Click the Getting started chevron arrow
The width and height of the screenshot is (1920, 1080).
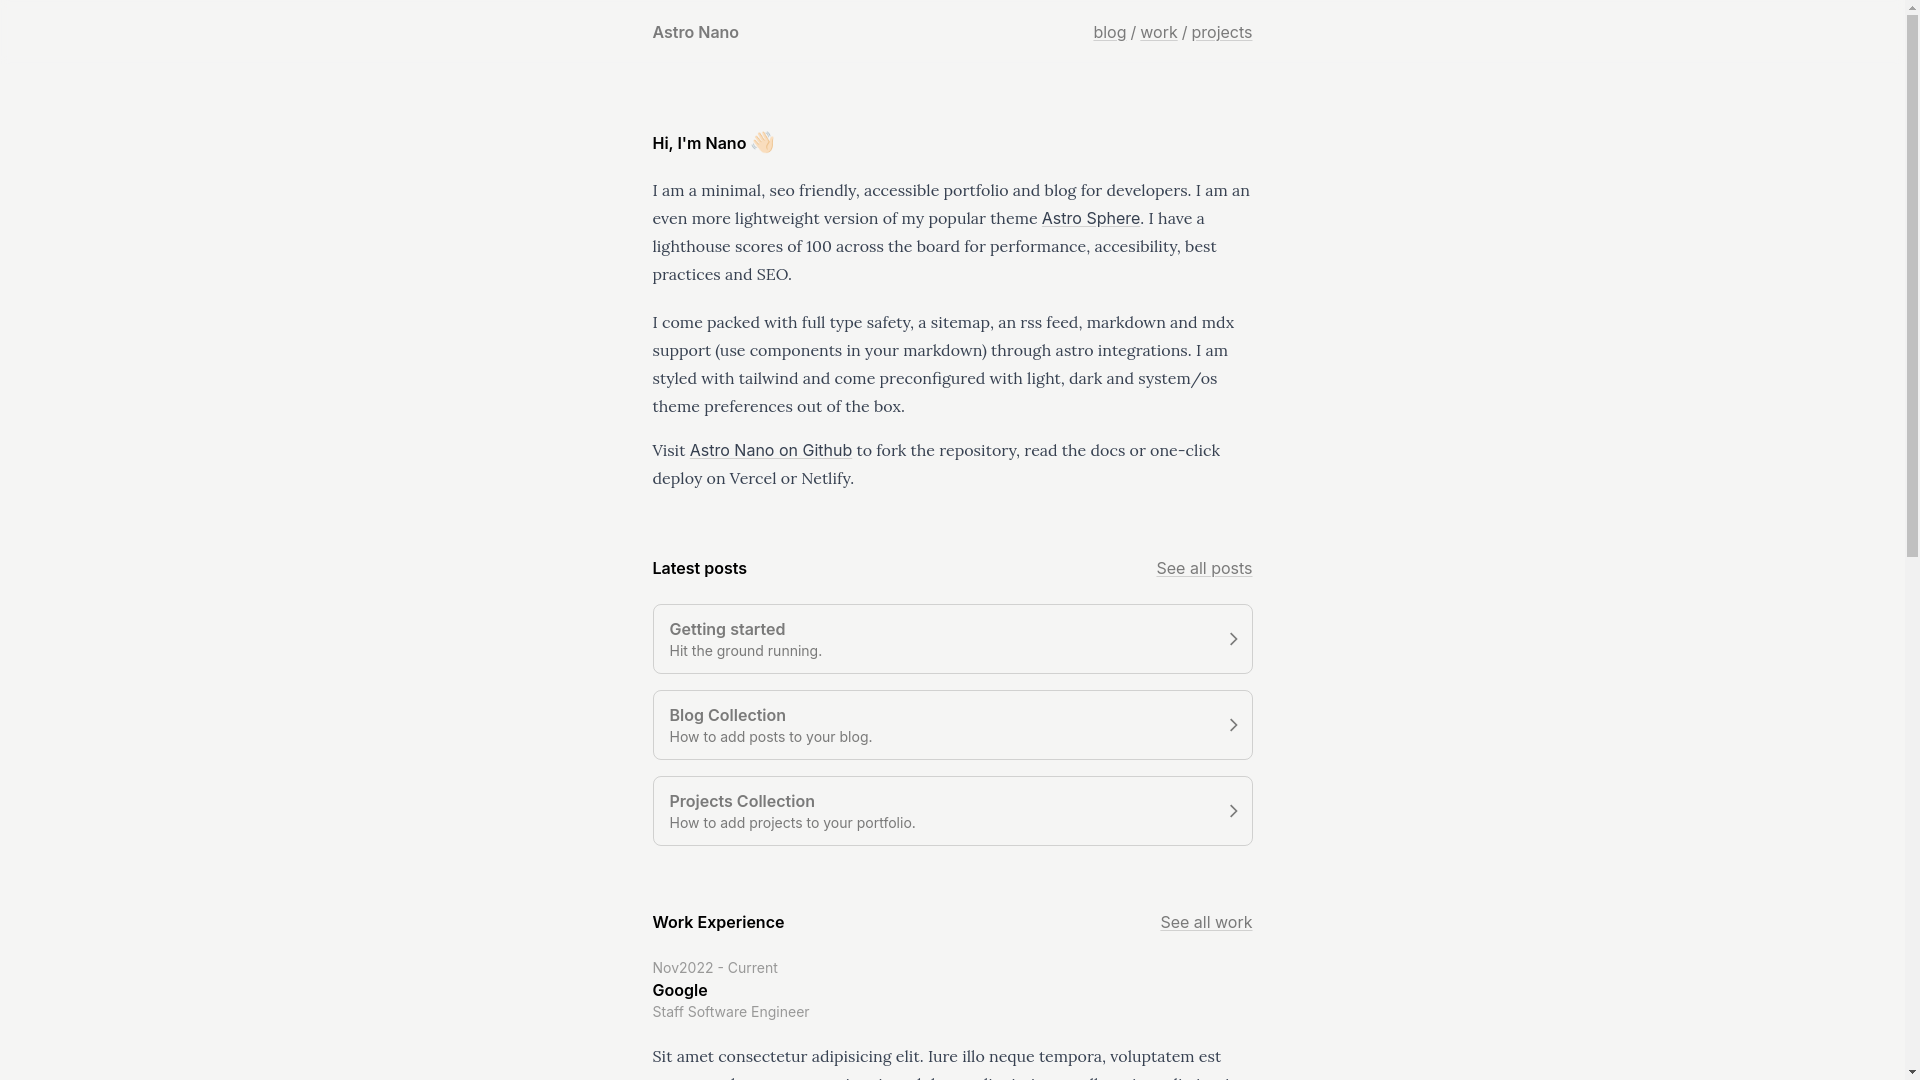tap(1233, 639)
